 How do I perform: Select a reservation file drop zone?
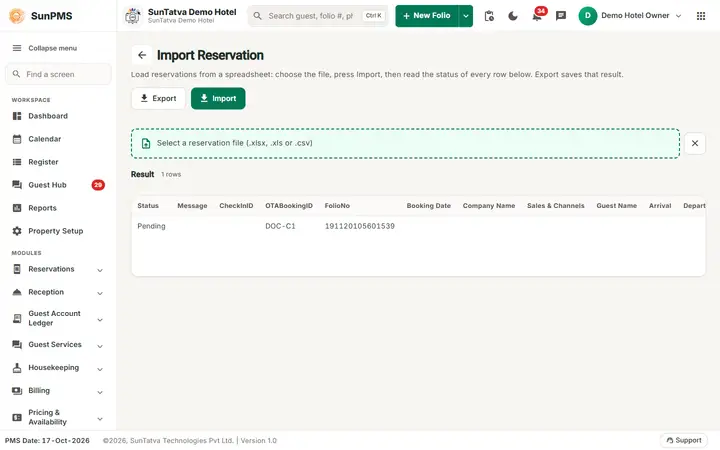405,143
